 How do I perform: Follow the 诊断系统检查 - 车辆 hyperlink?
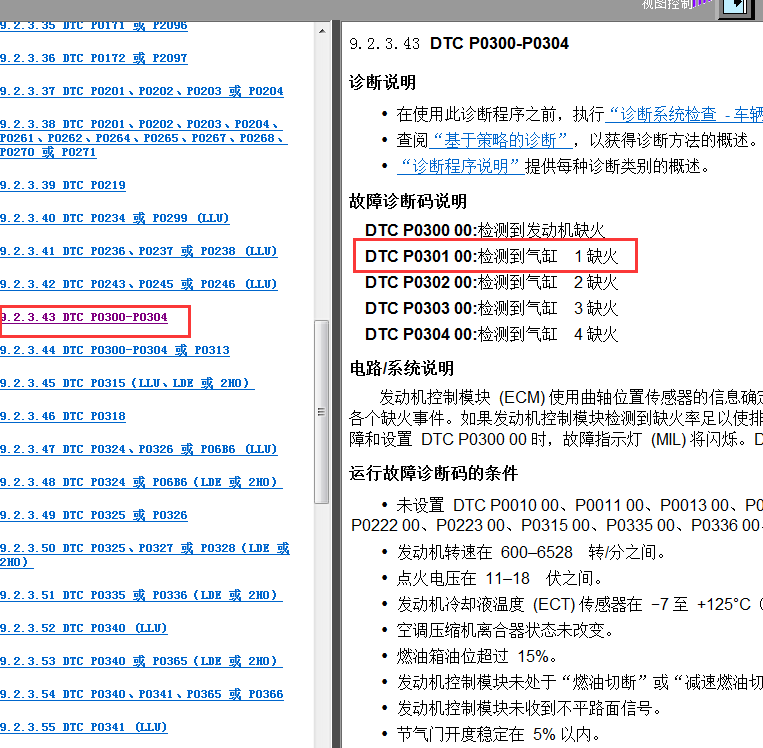click(684, 114)
